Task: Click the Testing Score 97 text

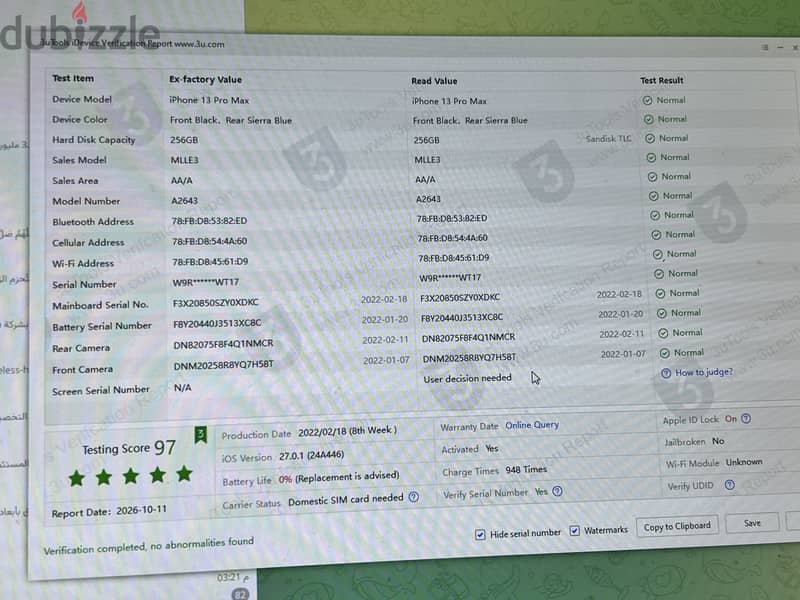Action: pos(129,448)
